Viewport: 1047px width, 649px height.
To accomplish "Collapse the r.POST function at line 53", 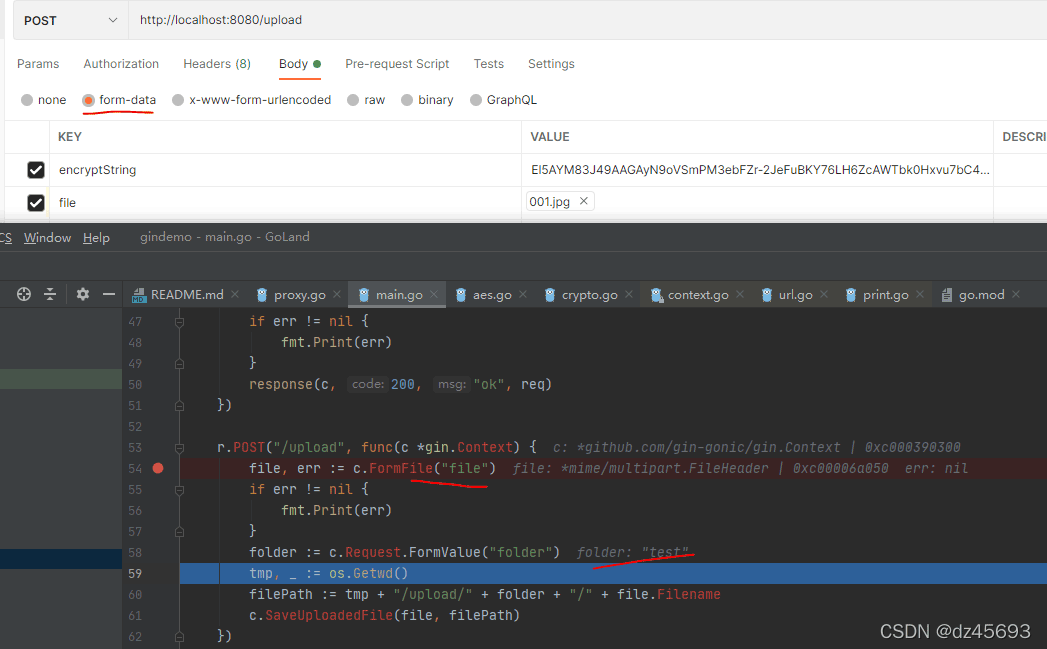I will pos(180,447).
